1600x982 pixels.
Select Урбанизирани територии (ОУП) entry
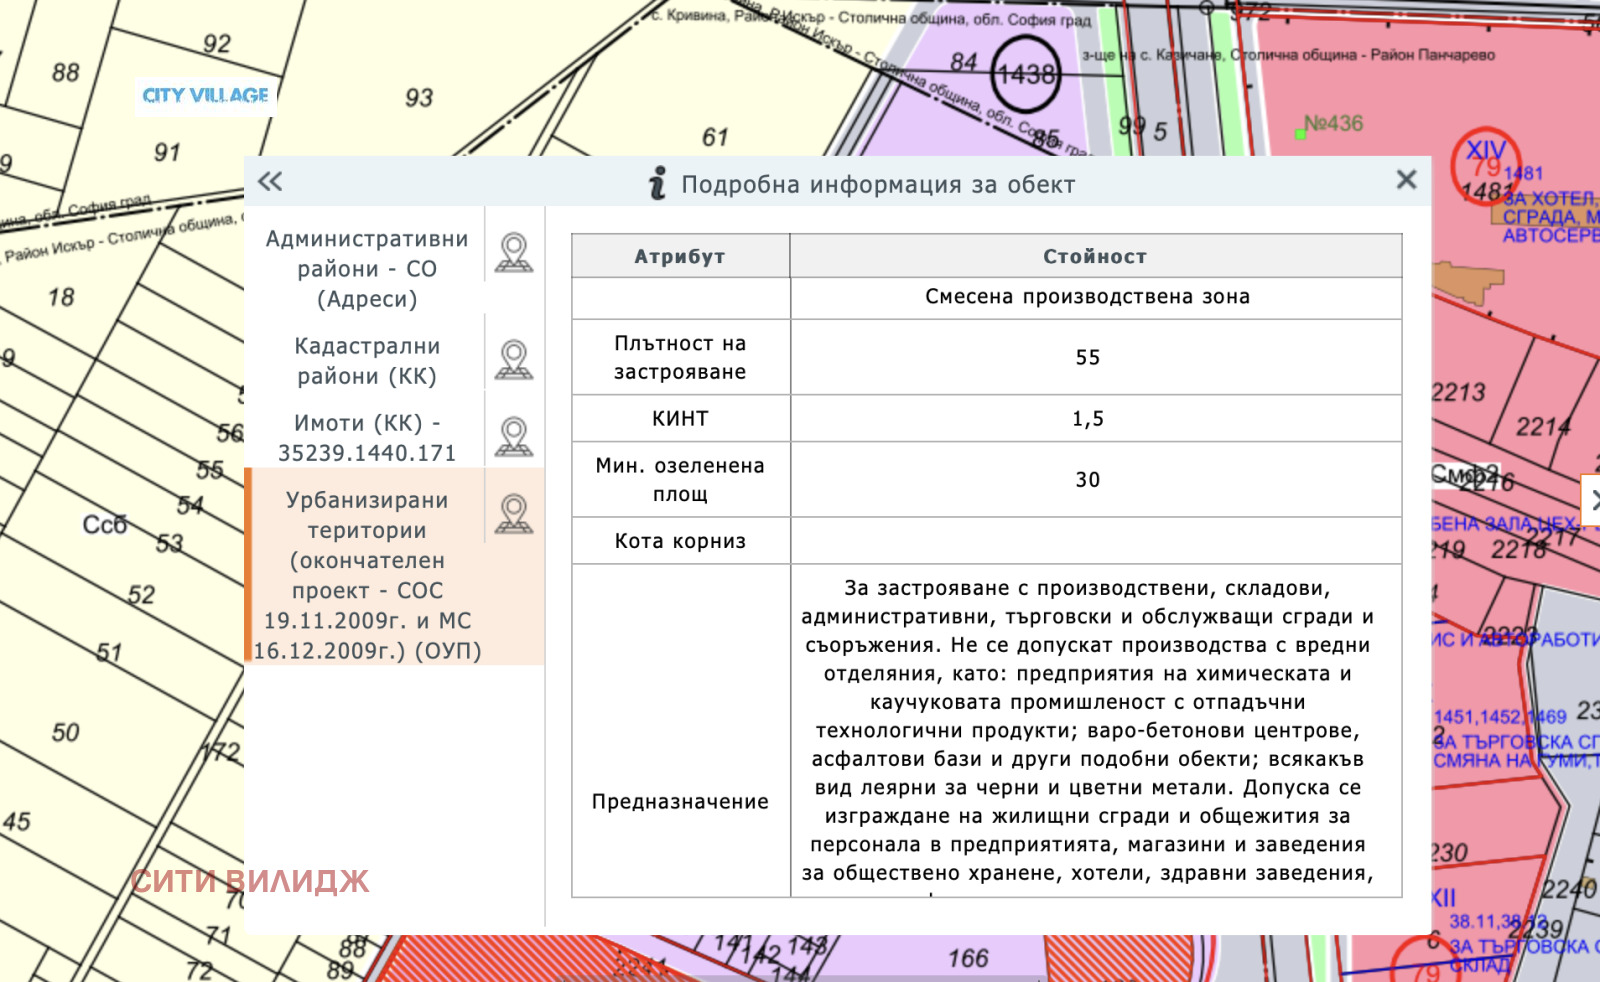tap(366, 575)
